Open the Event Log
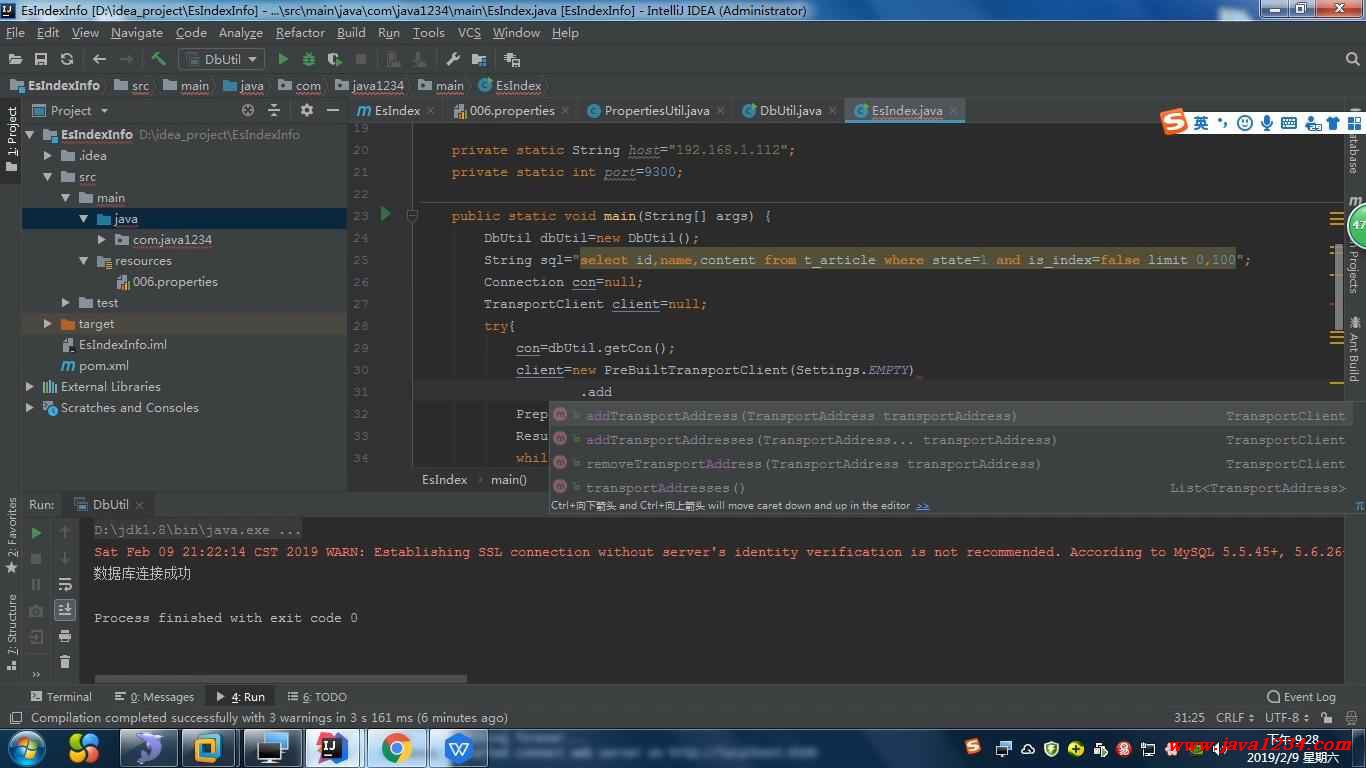 1301,697
